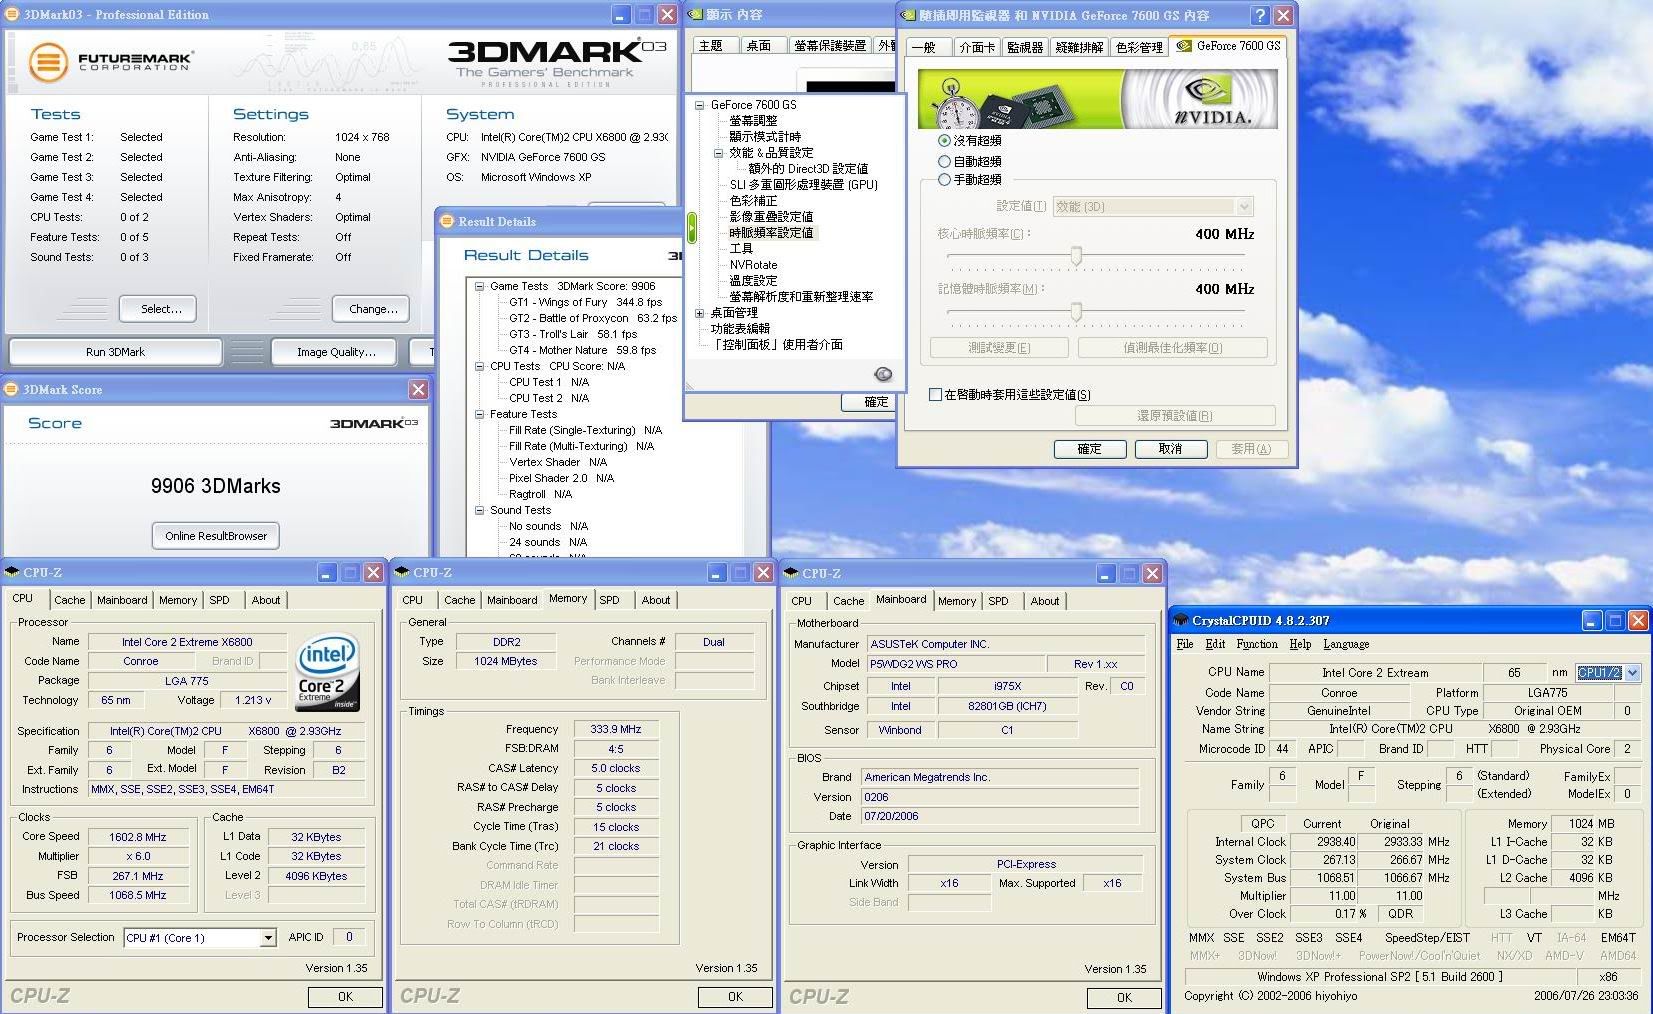Select 色彩補正 in NVIDIA tree
This screenshot has width=1653, height=1014.
753,201
